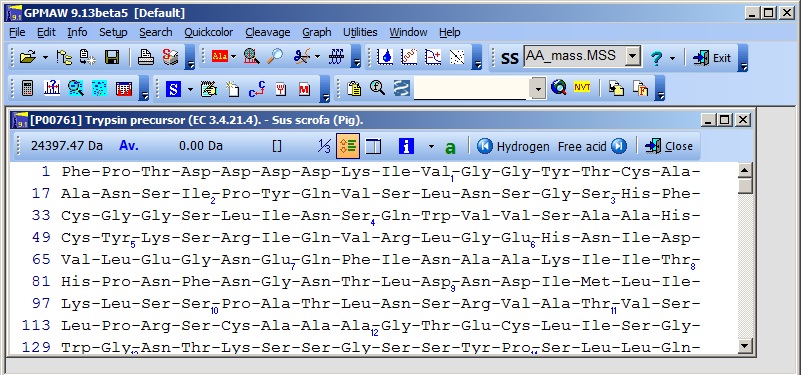Click the blue coil helix icon

click(336, 56)
